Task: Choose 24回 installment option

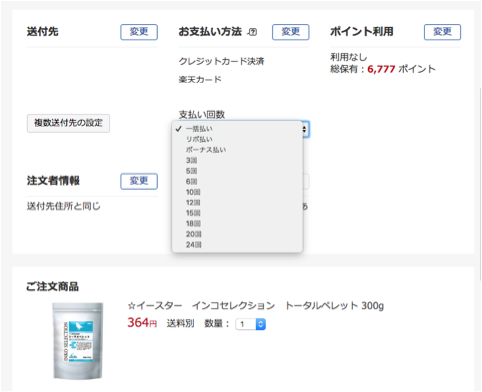Action: pyautogui.click(x=237, y=245)
